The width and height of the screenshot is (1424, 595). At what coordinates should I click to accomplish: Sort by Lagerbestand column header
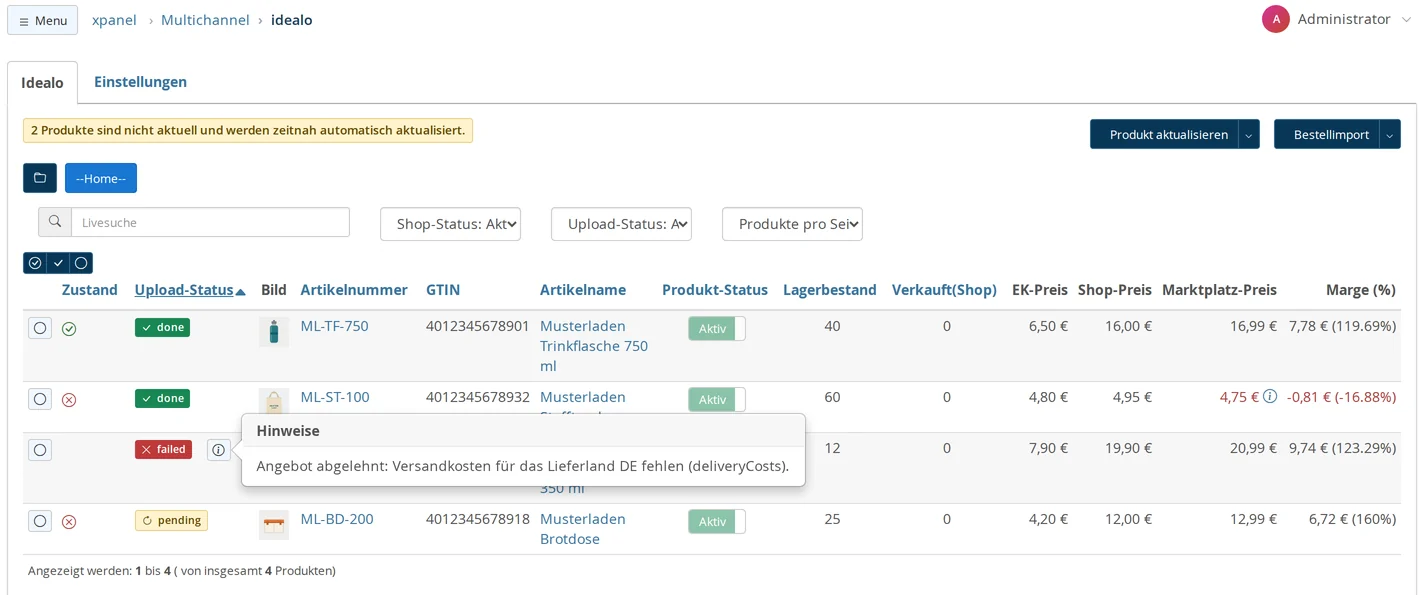pyautogui.click(x=830, y=290)
